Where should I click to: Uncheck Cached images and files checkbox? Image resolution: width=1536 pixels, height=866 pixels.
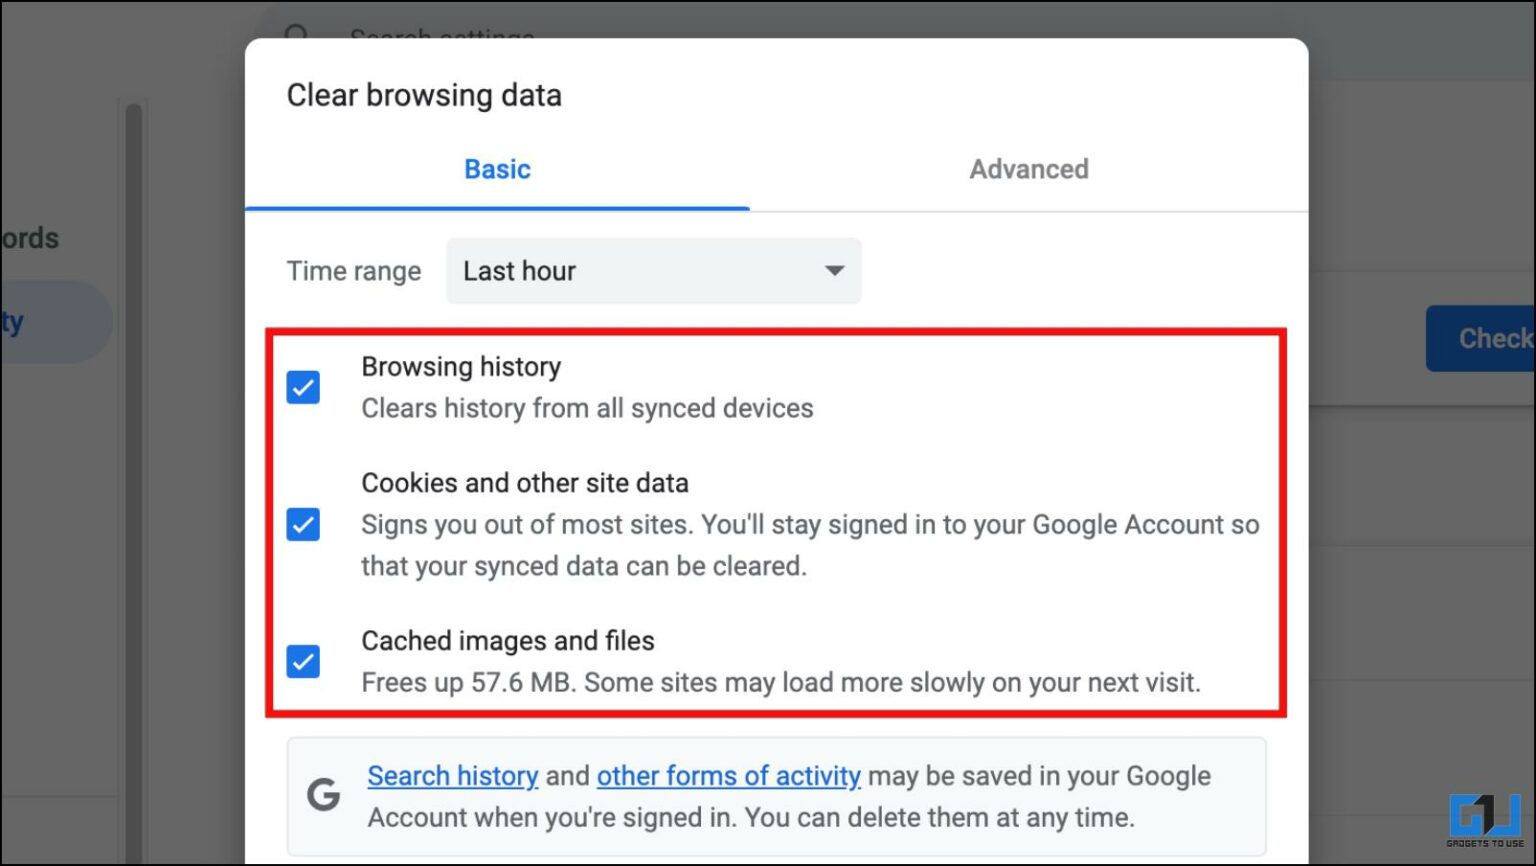[303, 661]
